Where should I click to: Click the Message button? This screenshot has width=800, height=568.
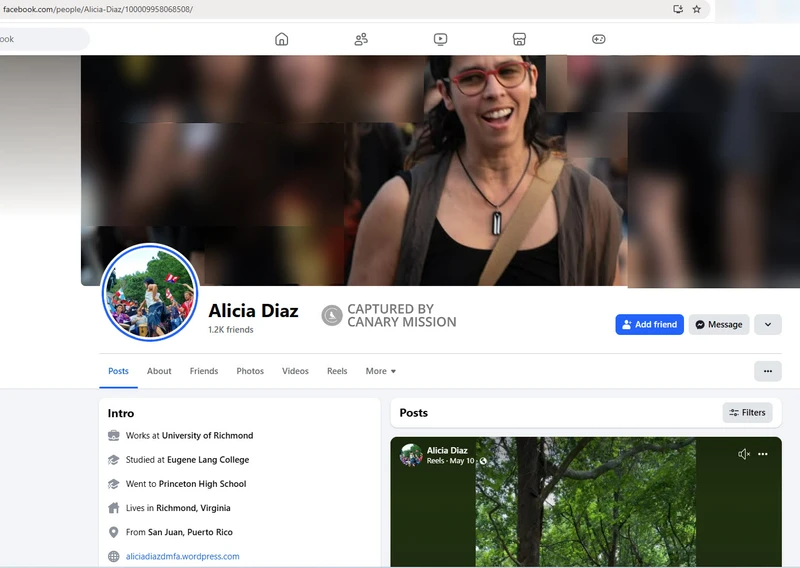[x=719, y=325]
